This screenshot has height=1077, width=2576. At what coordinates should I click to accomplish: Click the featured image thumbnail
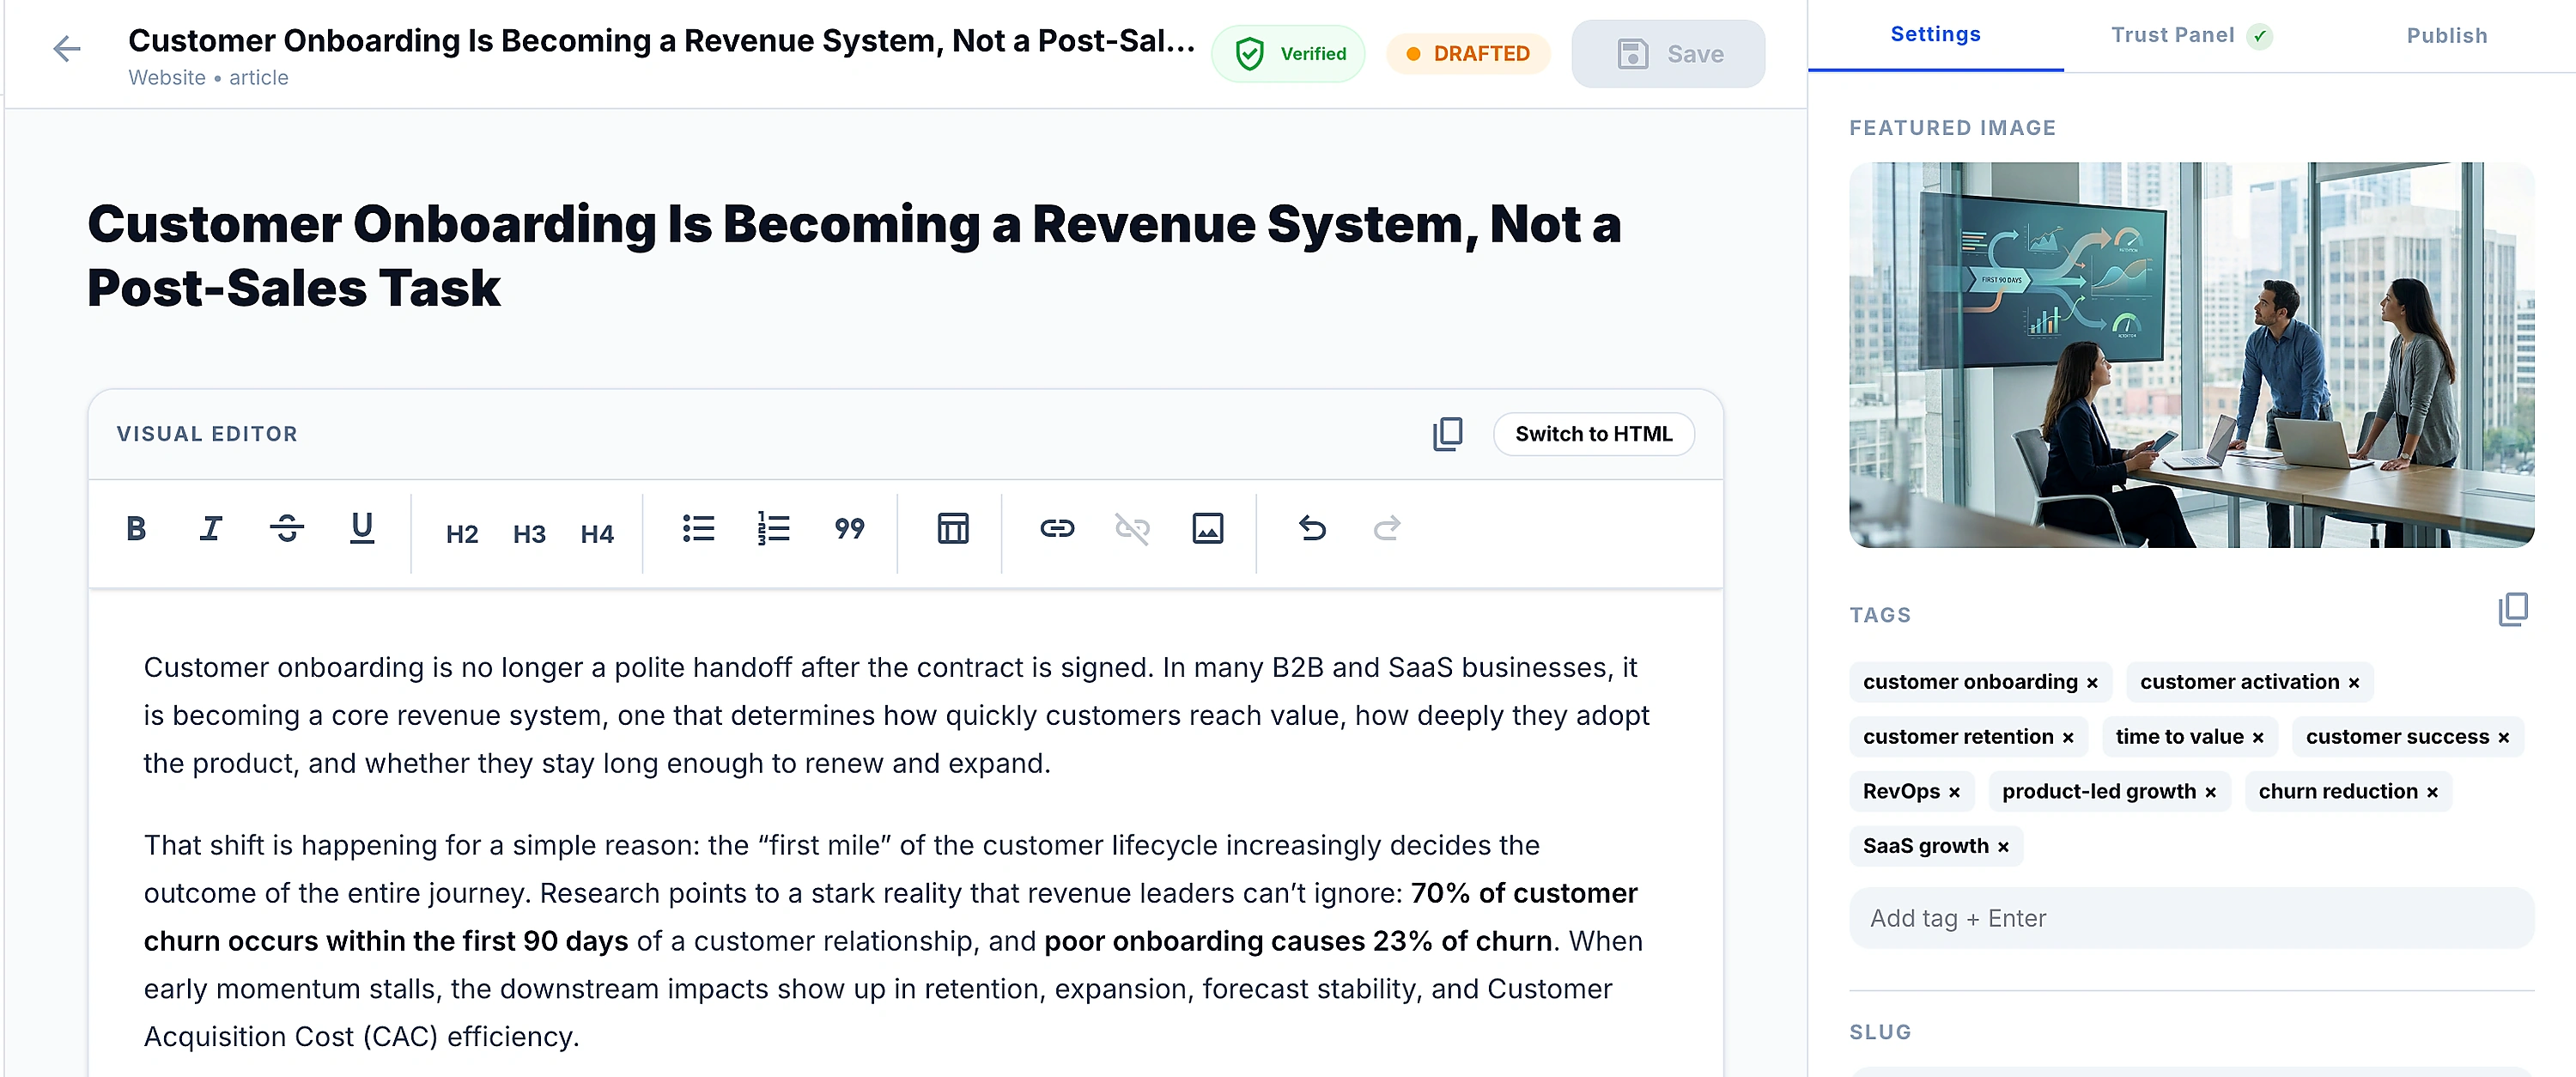point(2191,355)
